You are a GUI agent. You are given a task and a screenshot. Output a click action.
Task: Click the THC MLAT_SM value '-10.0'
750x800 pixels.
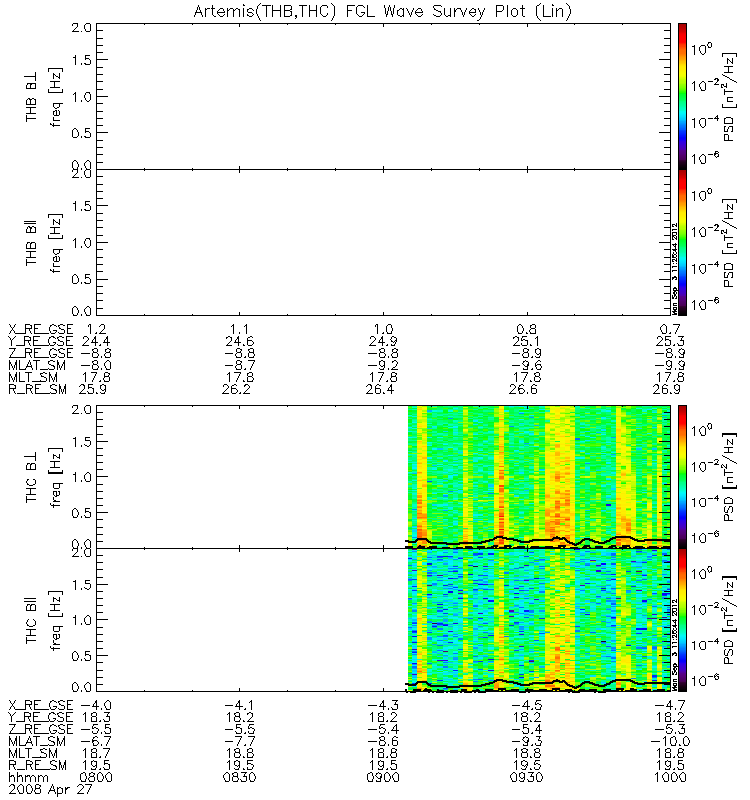point(670,741)
